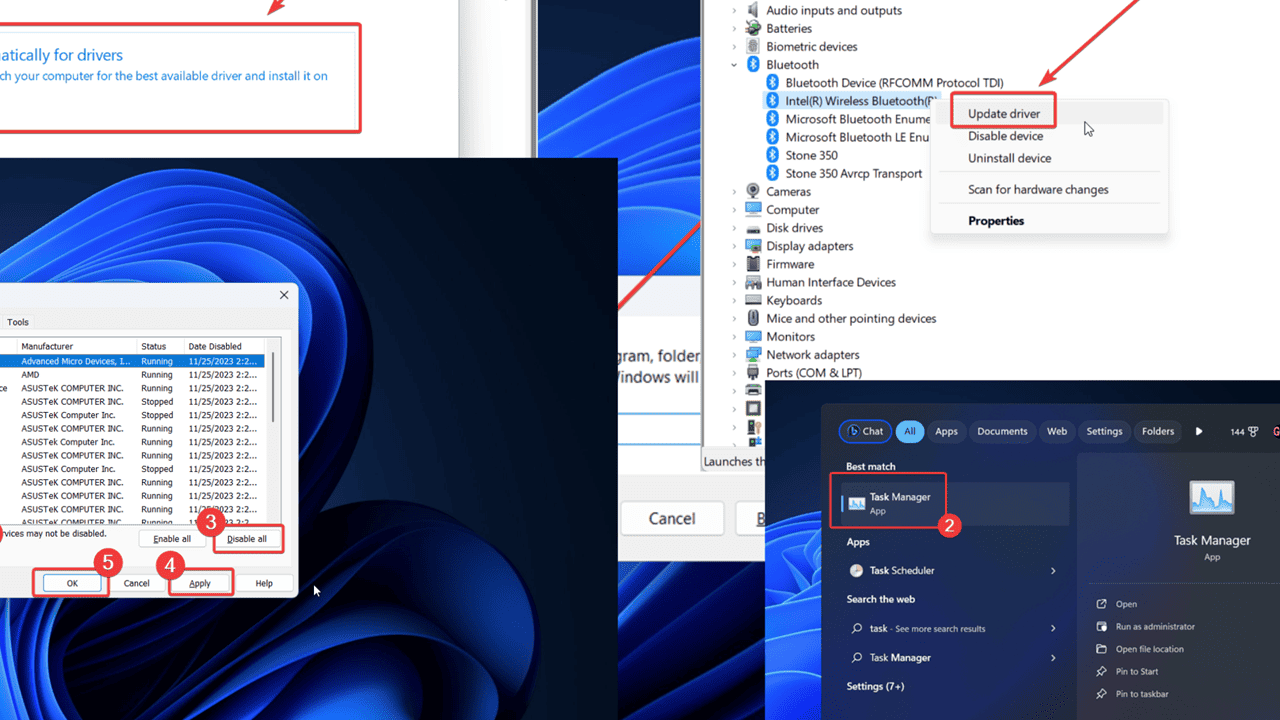Open Bing Chat pill in search panel

[x=865, y=432]
